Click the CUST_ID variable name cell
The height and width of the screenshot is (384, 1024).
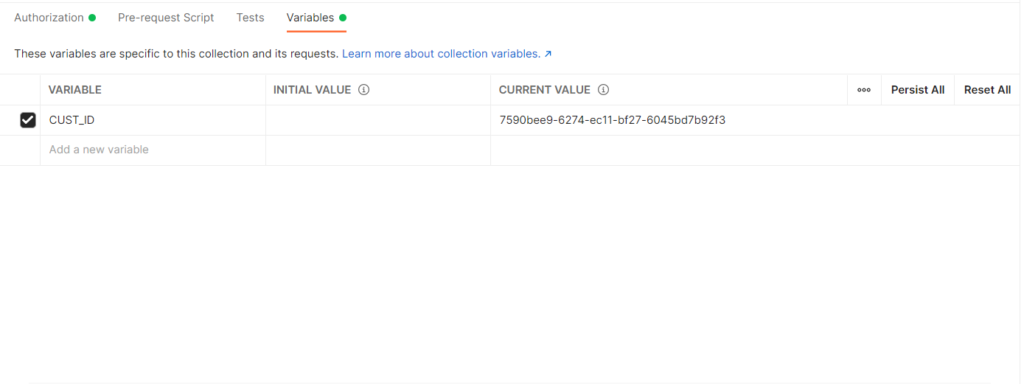click(x=153, y=120)
